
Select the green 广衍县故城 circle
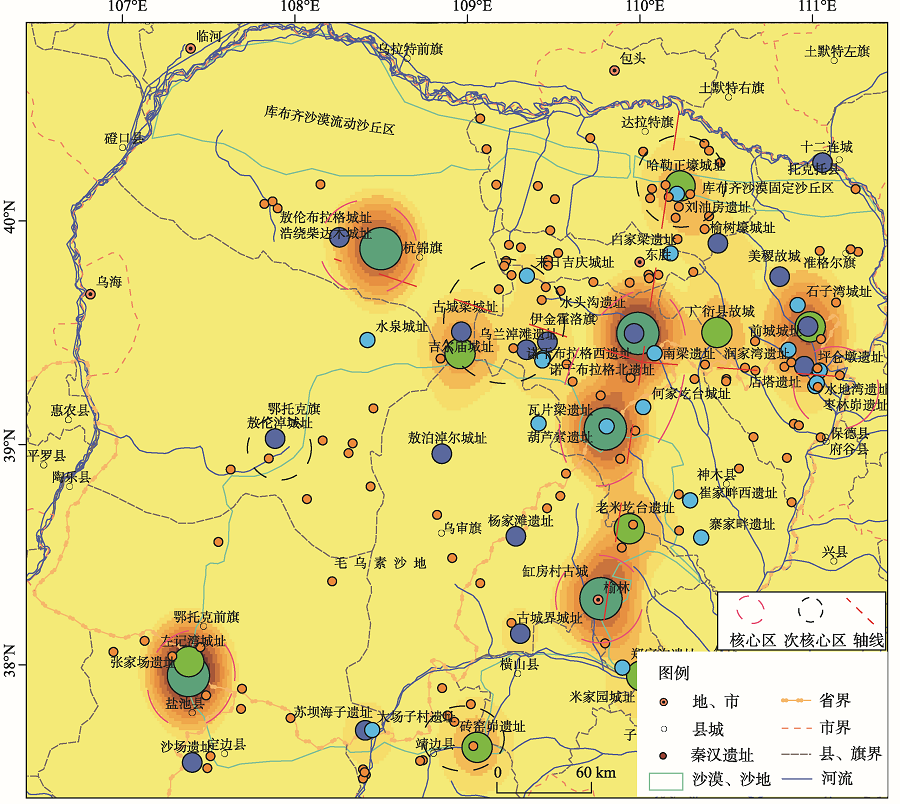click(716, 332)
